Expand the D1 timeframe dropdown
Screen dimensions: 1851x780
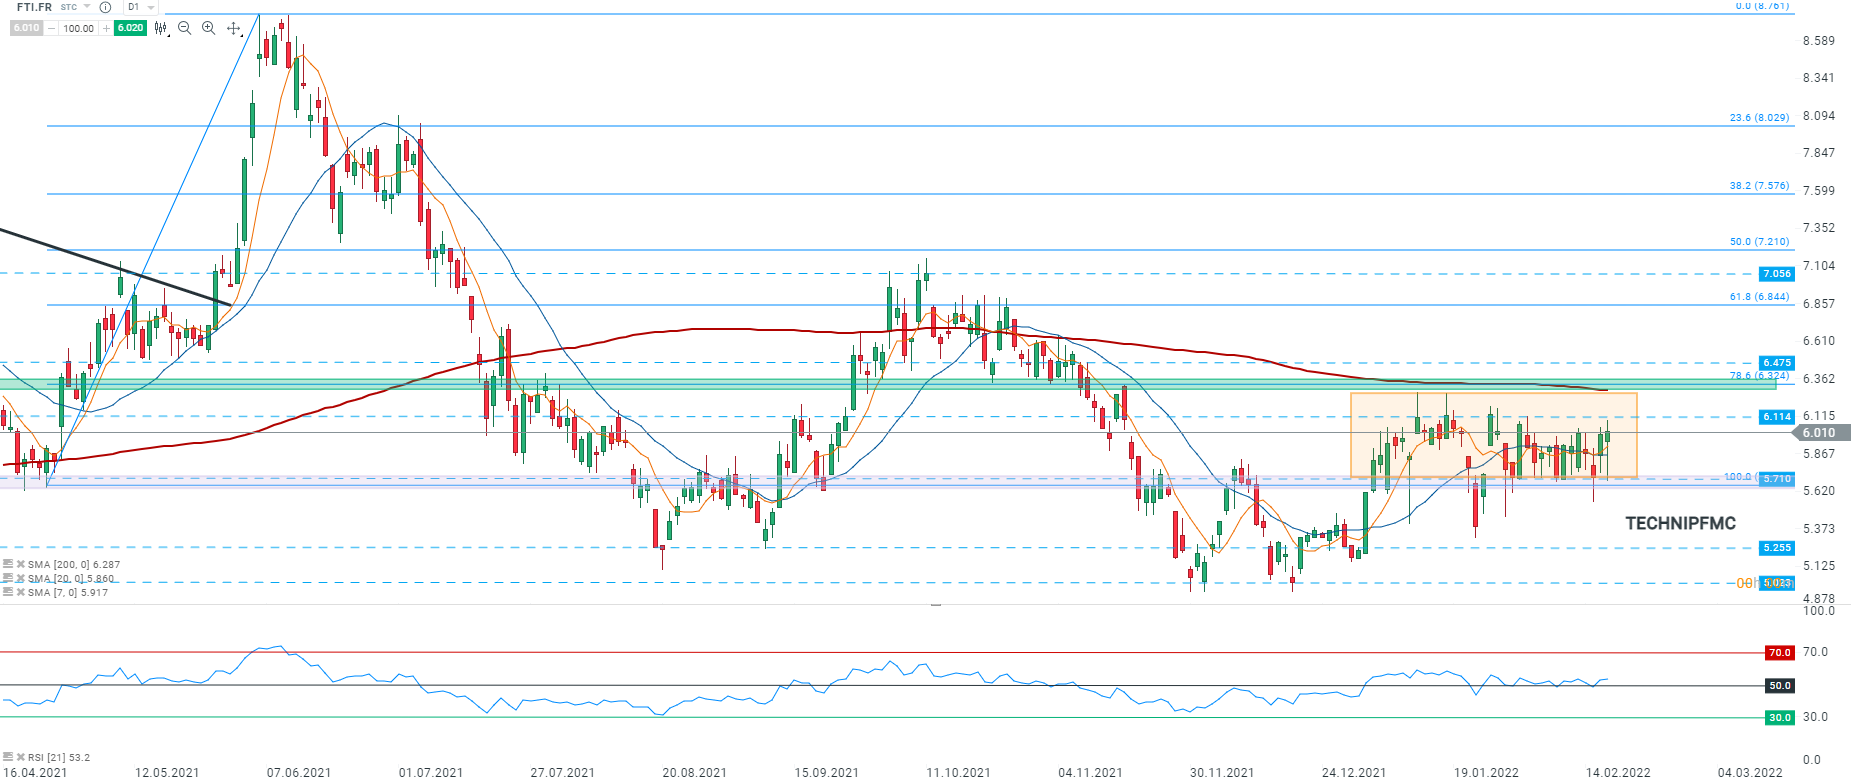(x=151, y=7)
